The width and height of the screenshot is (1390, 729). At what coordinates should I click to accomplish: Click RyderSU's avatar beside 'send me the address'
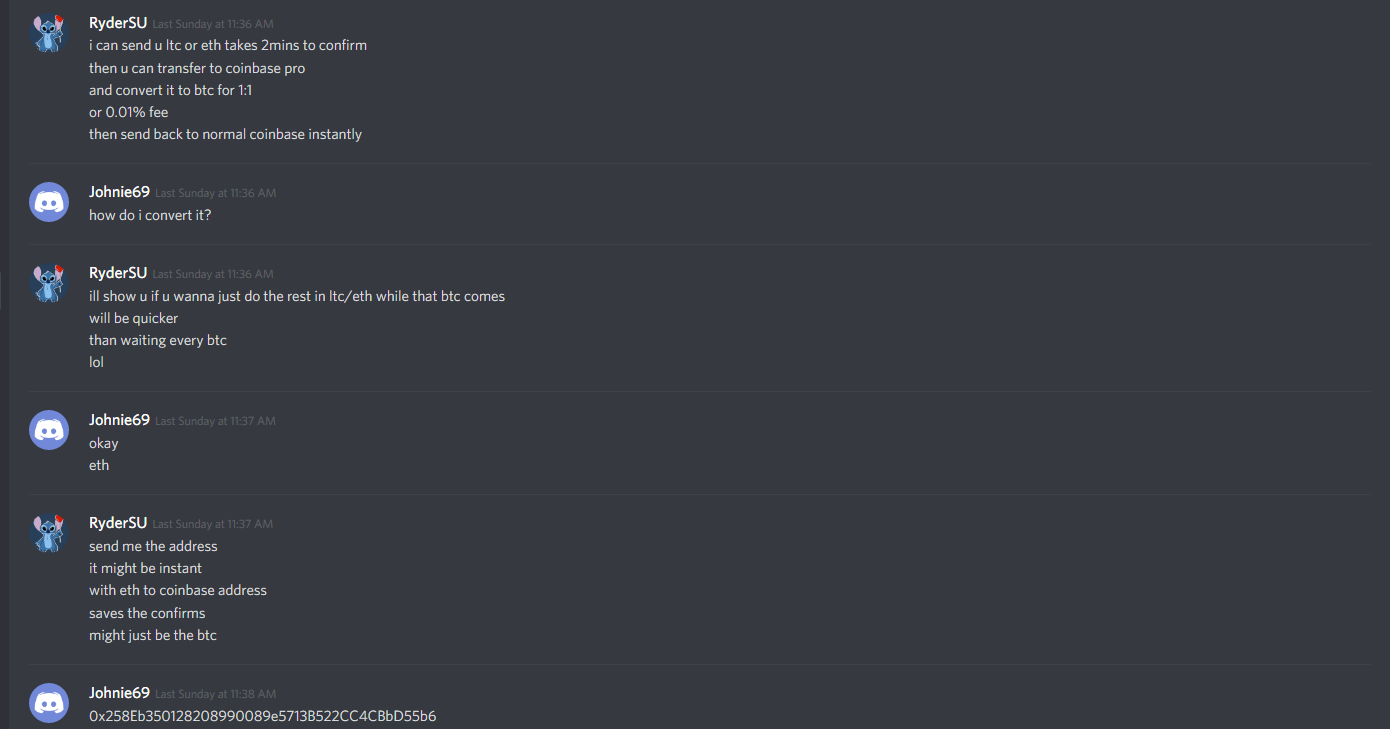click(x=49, y=533)
